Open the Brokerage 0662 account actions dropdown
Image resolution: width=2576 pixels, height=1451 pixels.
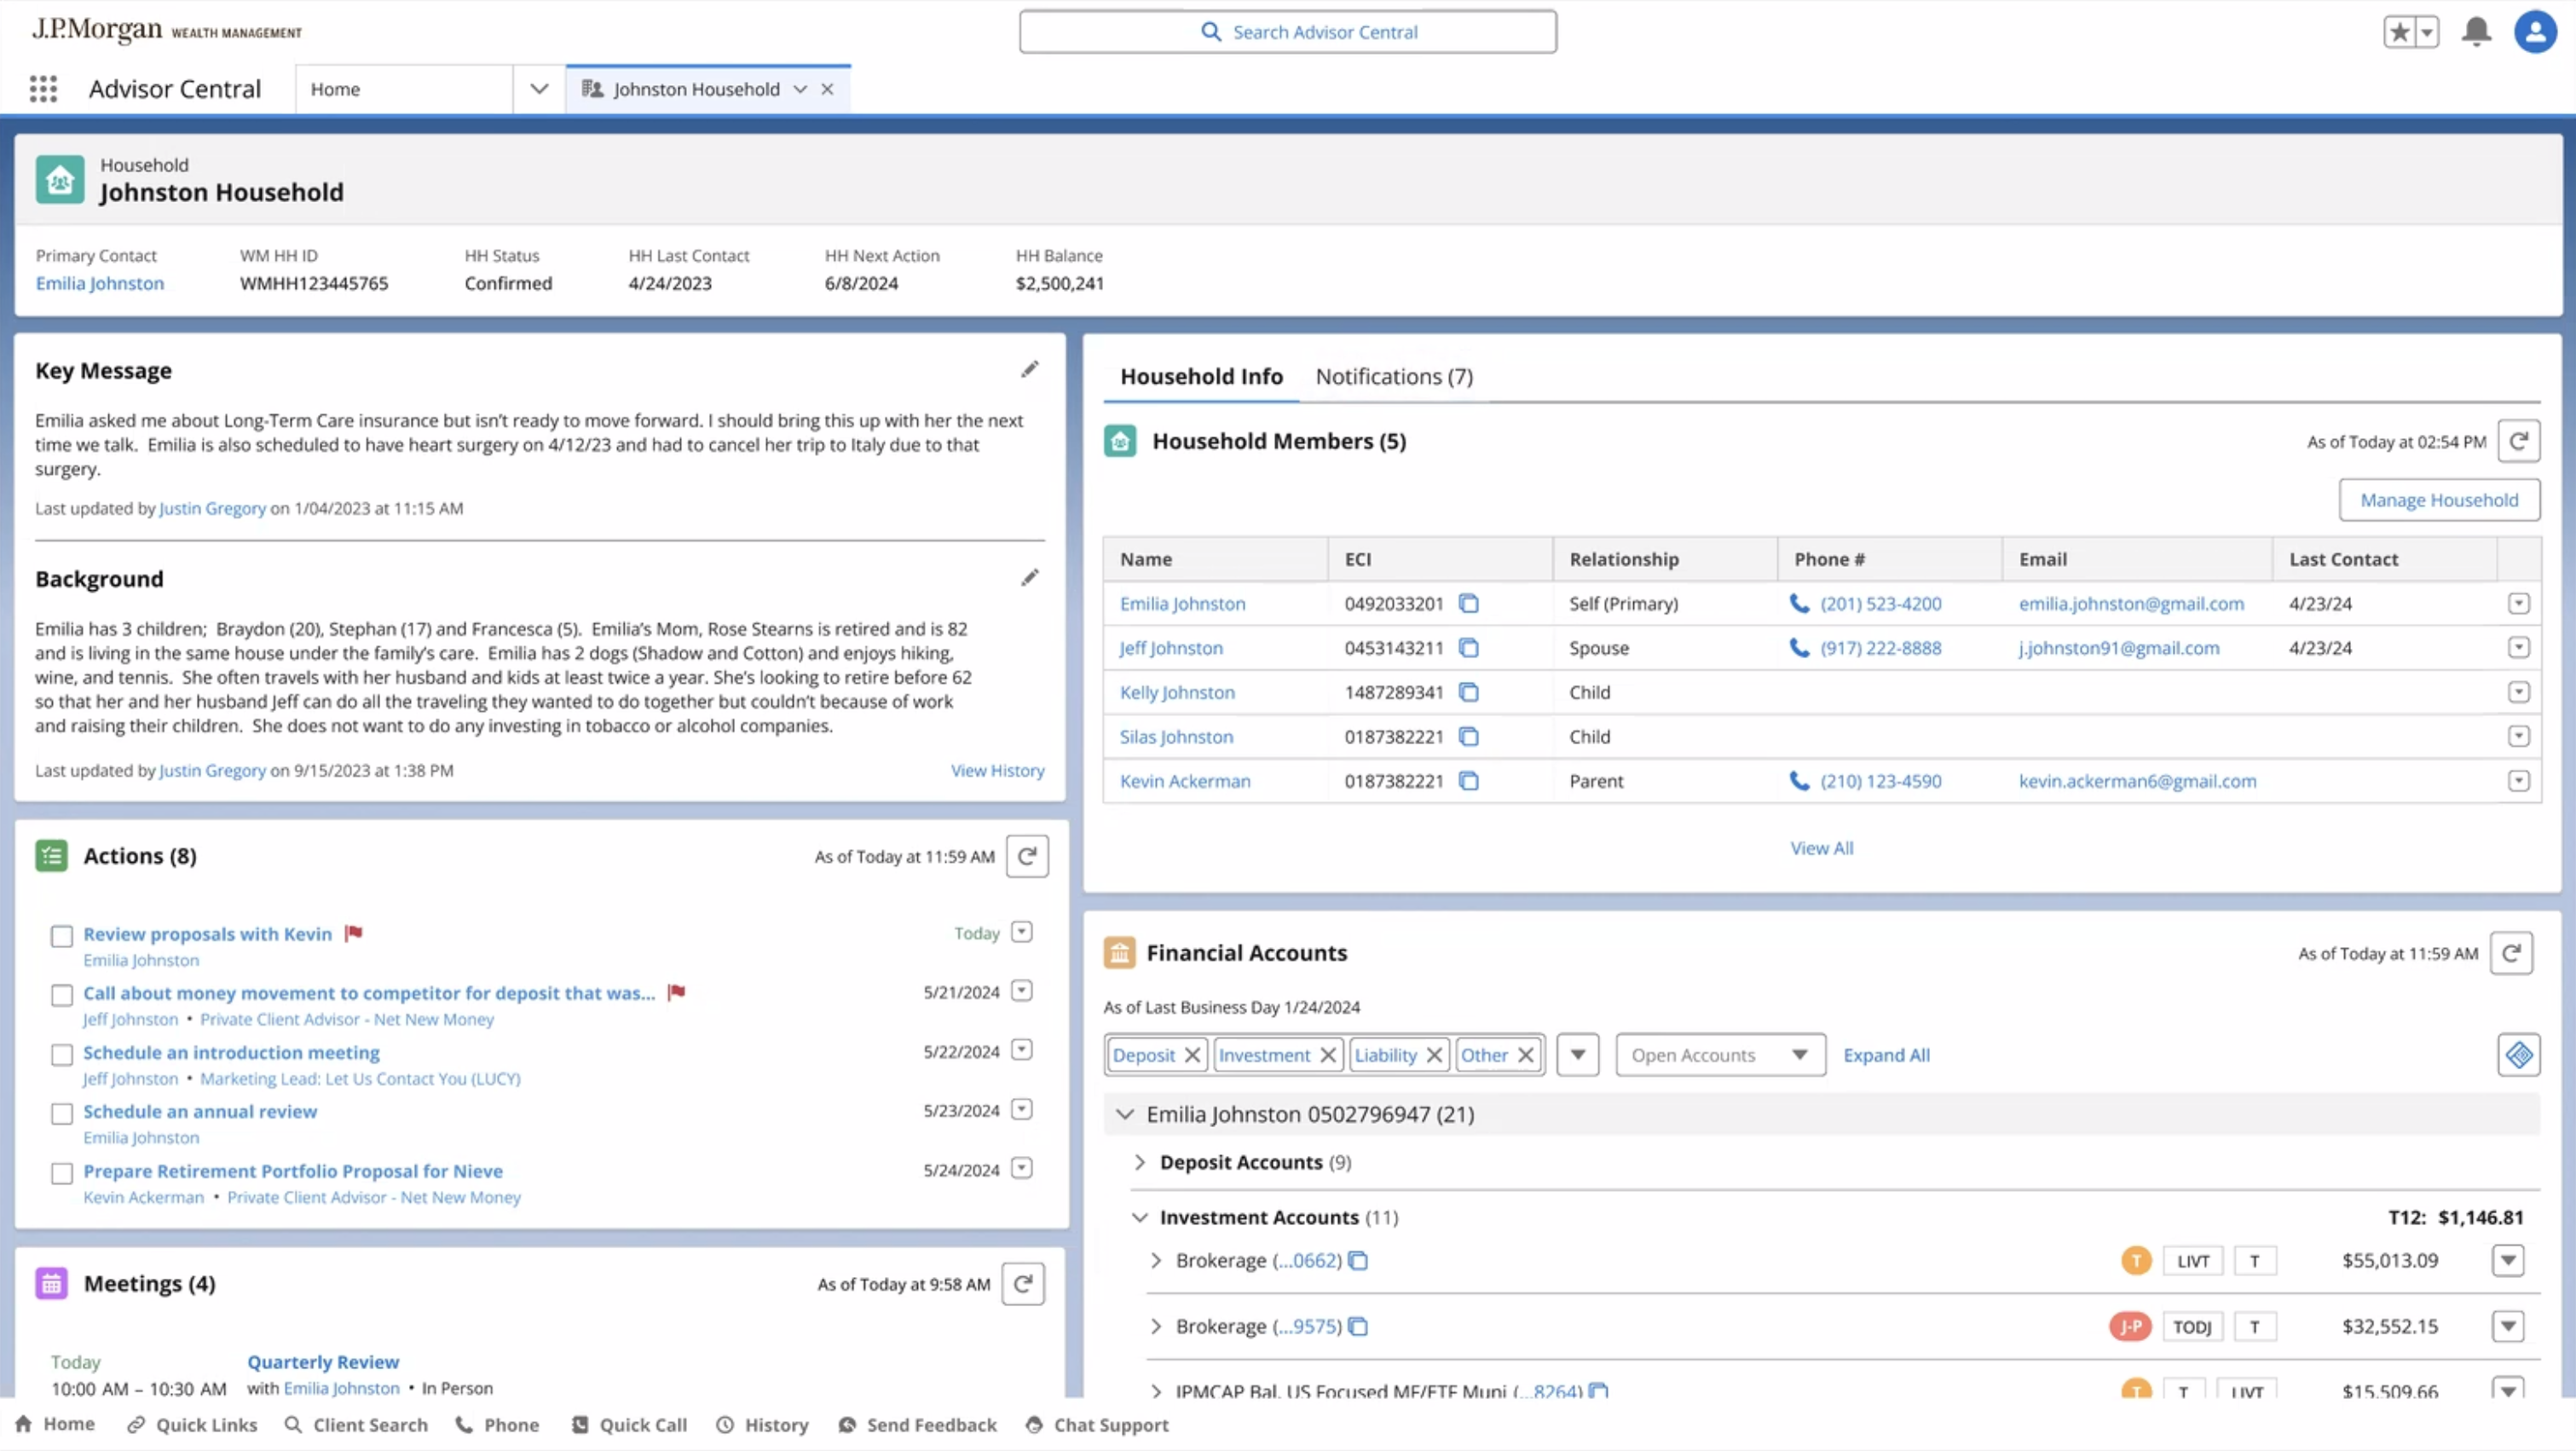[2508, 1261]
